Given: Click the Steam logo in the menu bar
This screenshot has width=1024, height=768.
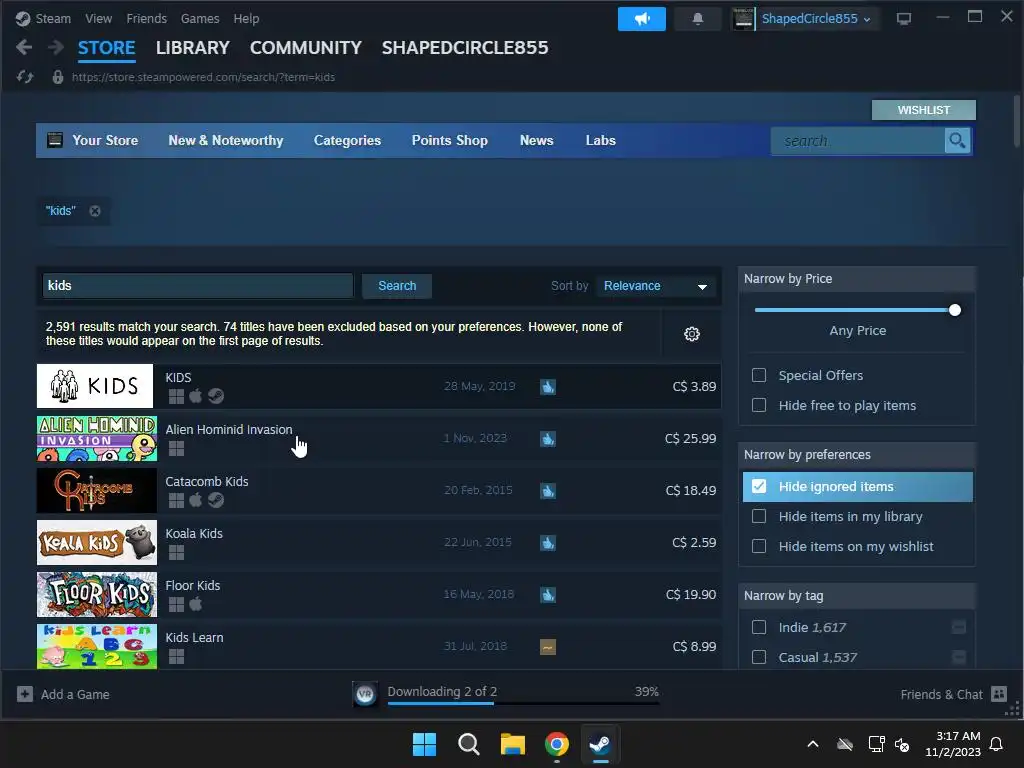Looking at the screenshot, I should [23, 19].
